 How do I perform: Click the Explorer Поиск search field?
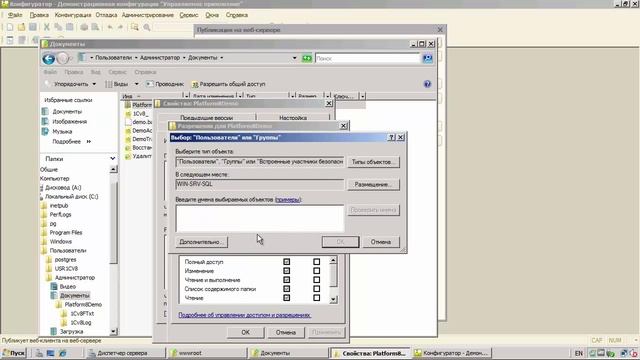click(x=367, y=58)
